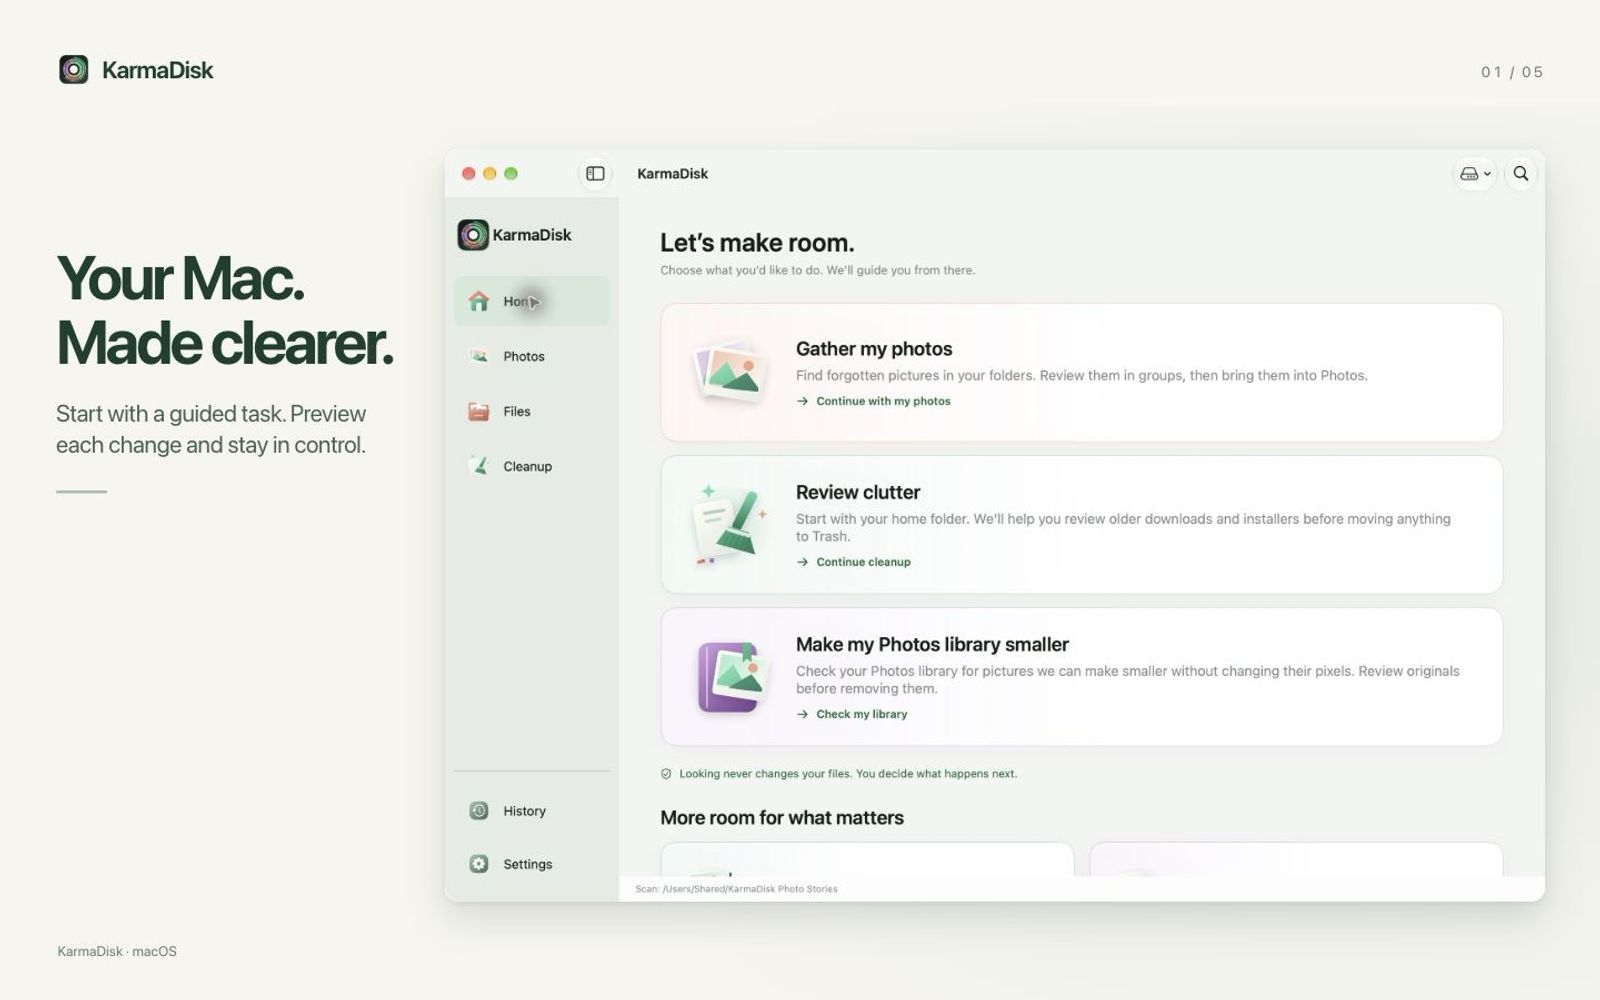The height and width of the screenshot is (1000, 1600).
Task: Click the Photos sidebar icon
Action: [479, 356]
